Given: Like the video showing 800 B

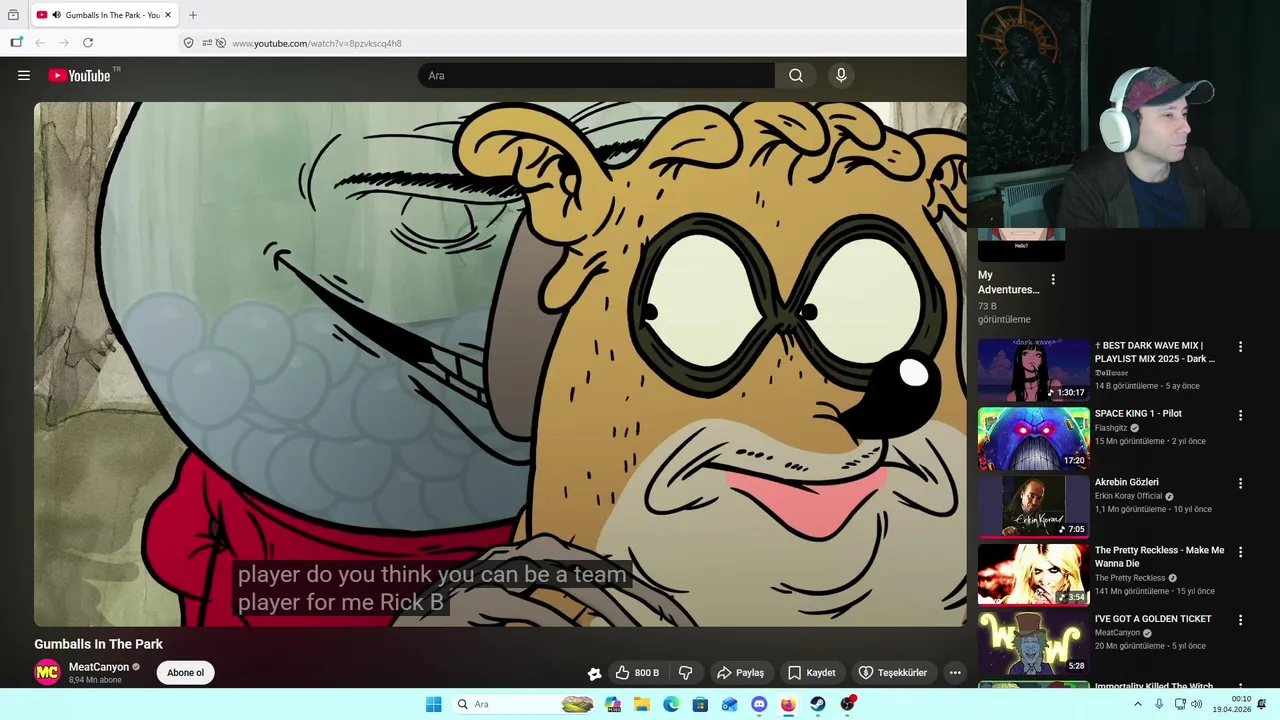Looking at the screenshot, I should click(x=637, y=673).
